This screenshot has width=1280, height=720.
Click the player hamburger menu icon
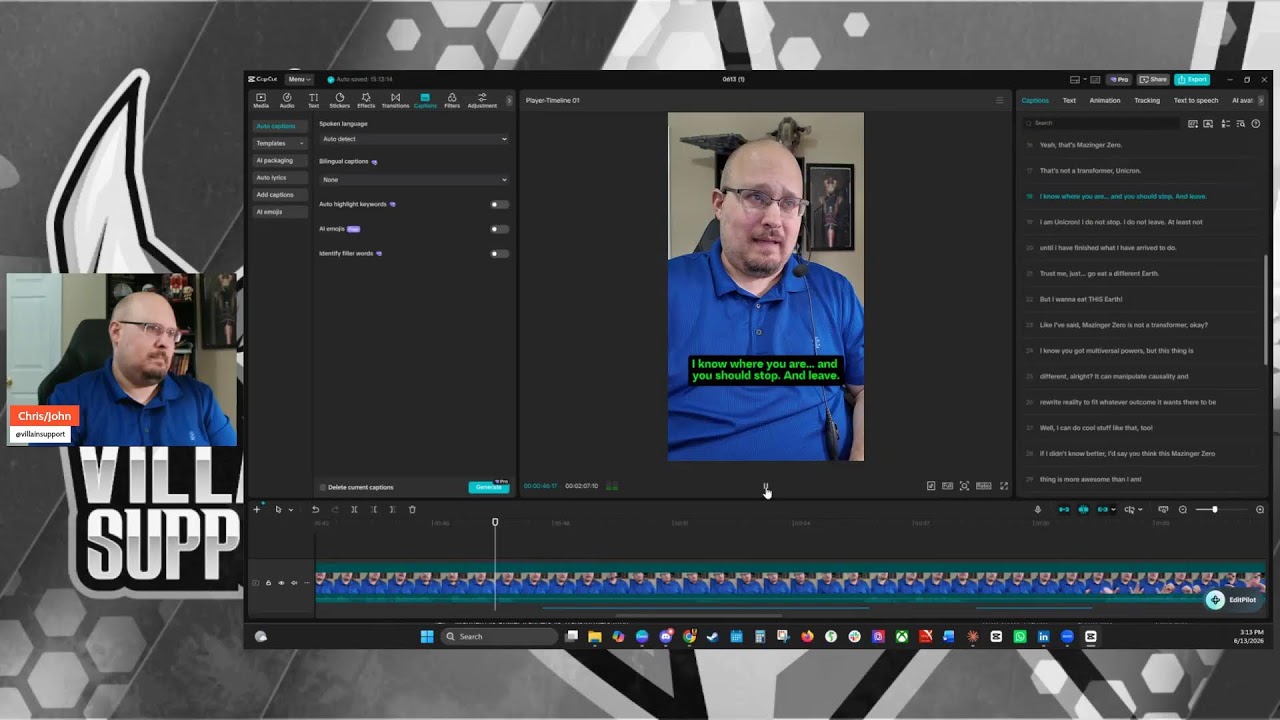point(999,100)
